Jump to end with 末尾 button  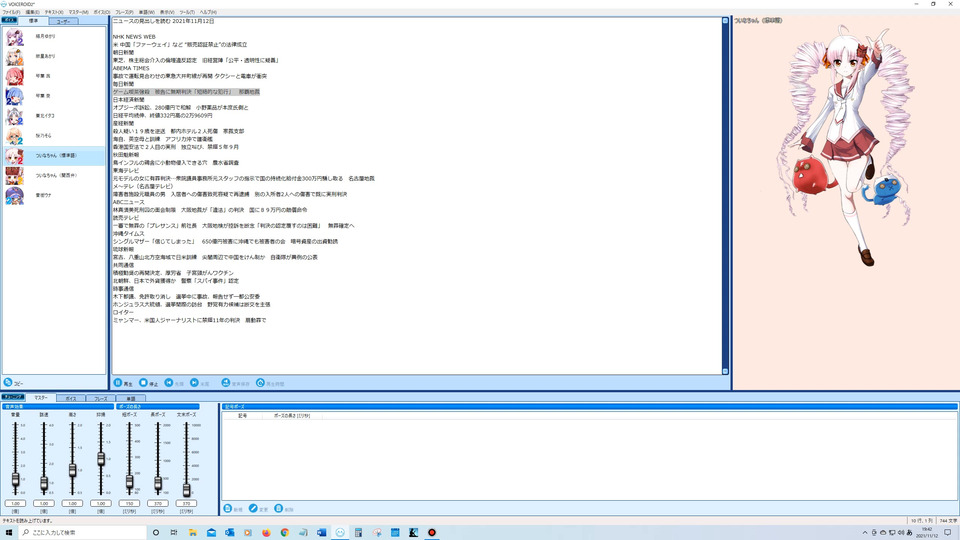[200, 383]
